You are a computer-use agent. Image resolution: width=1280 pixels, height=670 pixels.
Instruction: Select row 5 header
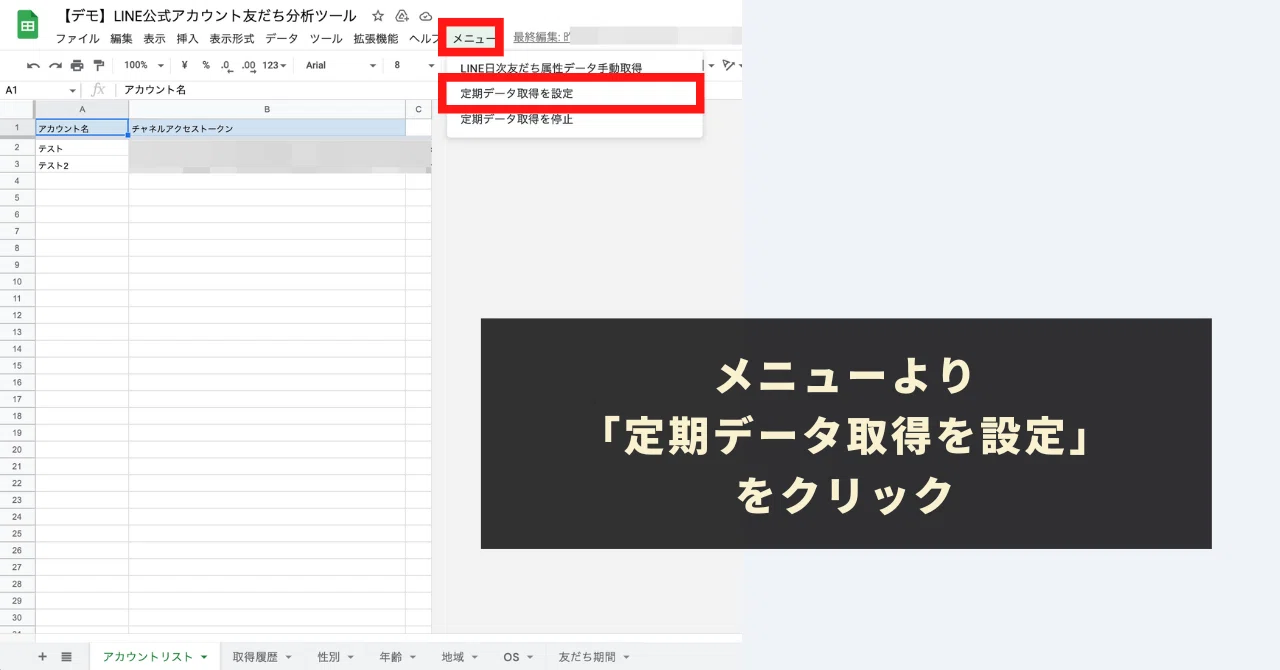(17, 198)
